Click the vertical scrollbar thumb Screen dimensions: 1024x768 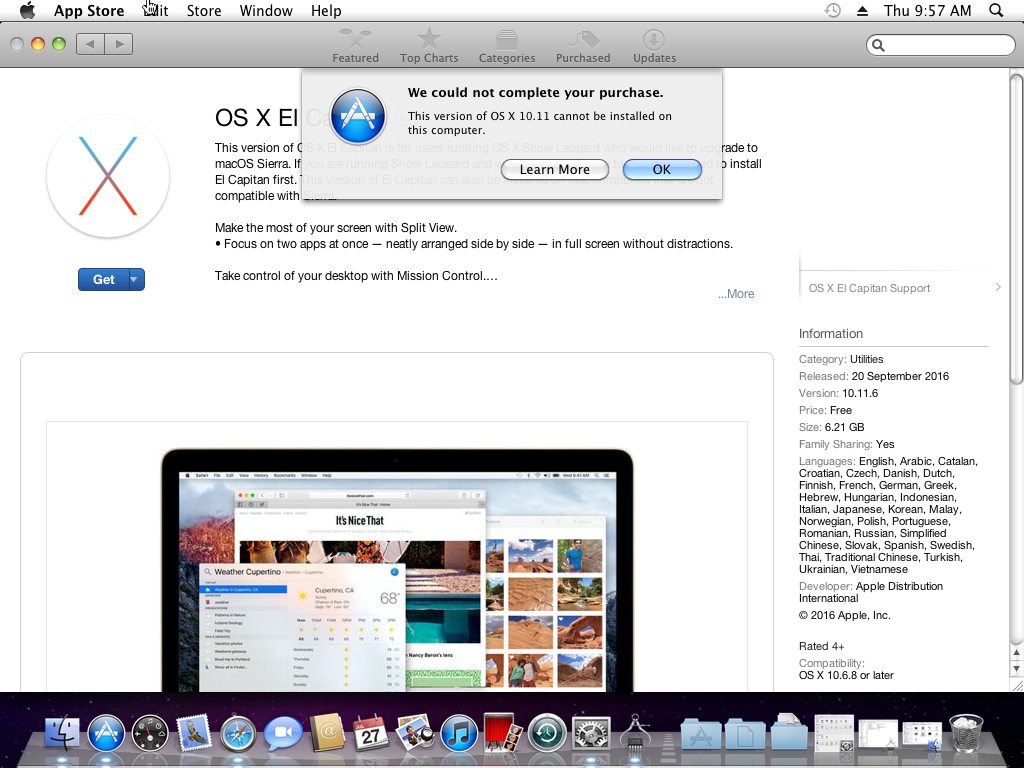pos(1016,229)
